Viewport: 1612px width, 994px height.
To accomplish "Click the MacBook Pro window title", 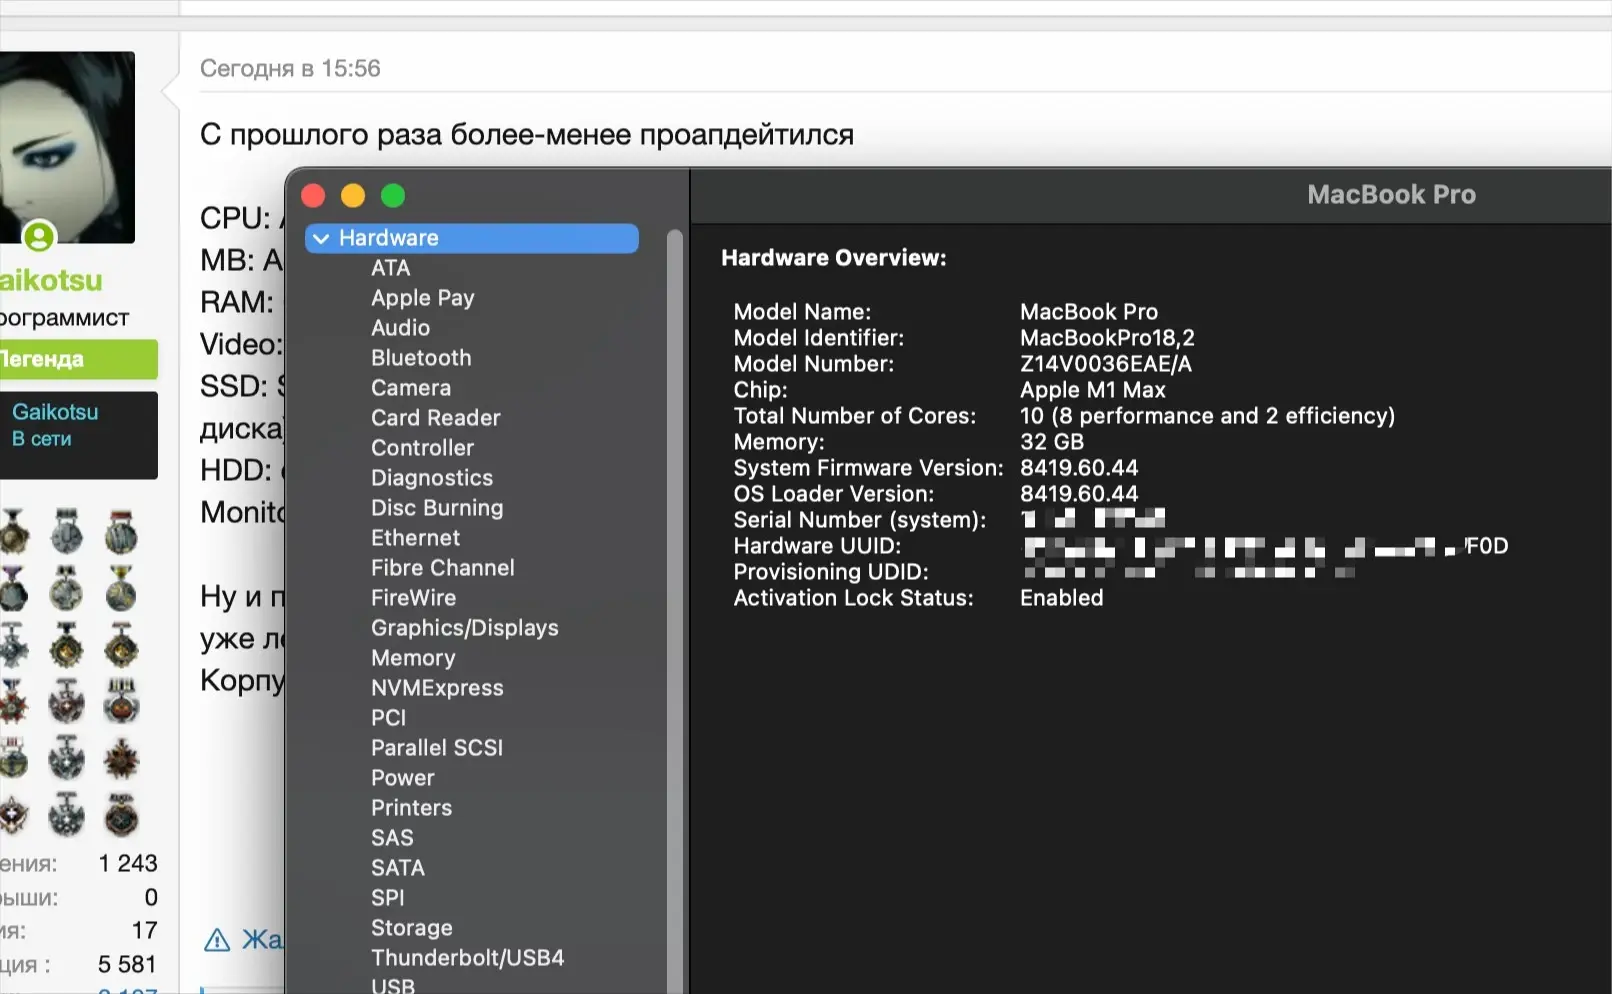I will (1391, 195).
